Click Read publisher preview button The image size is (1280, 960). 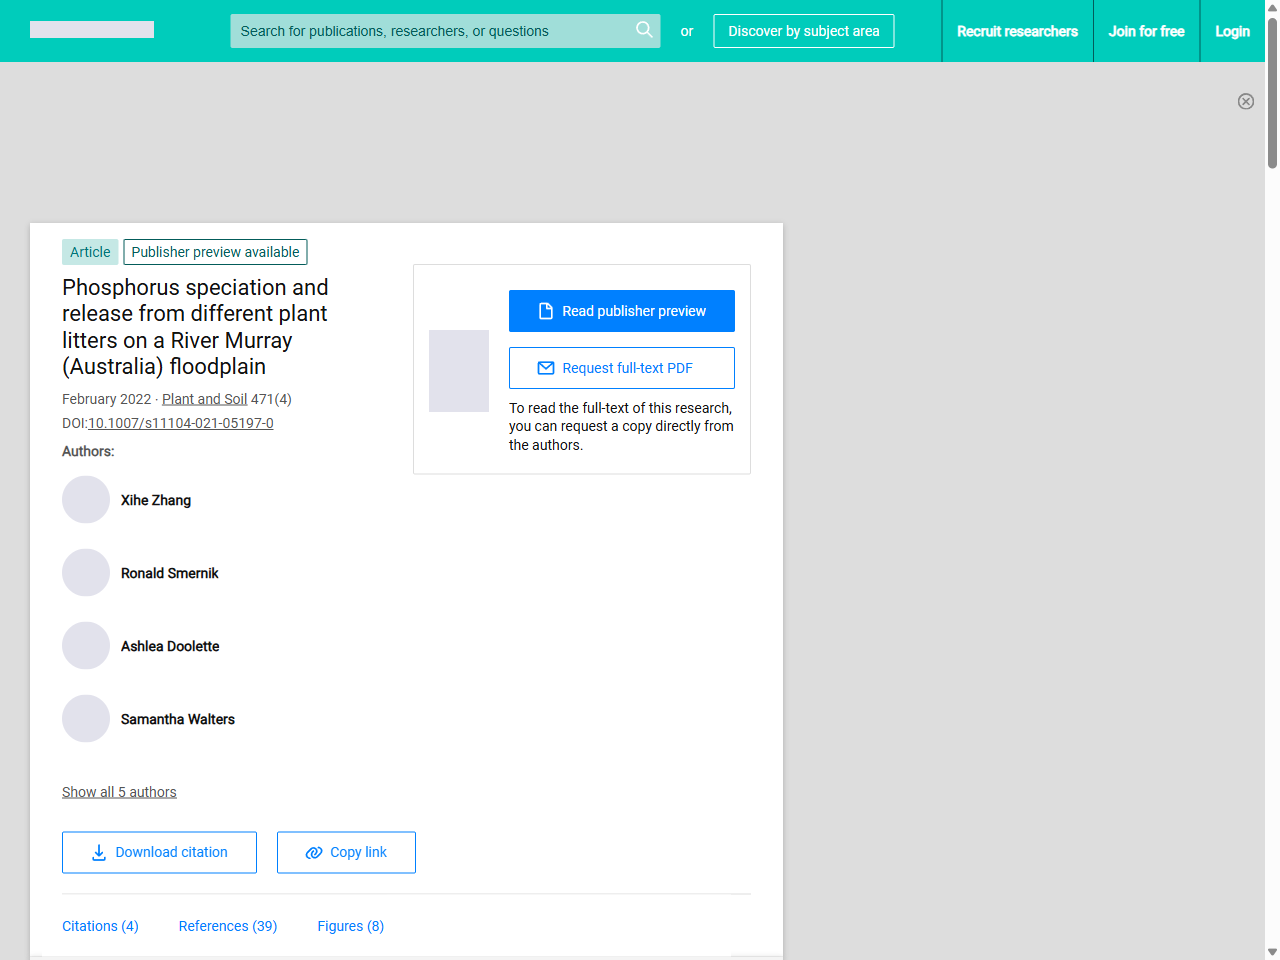coord(621,311)
